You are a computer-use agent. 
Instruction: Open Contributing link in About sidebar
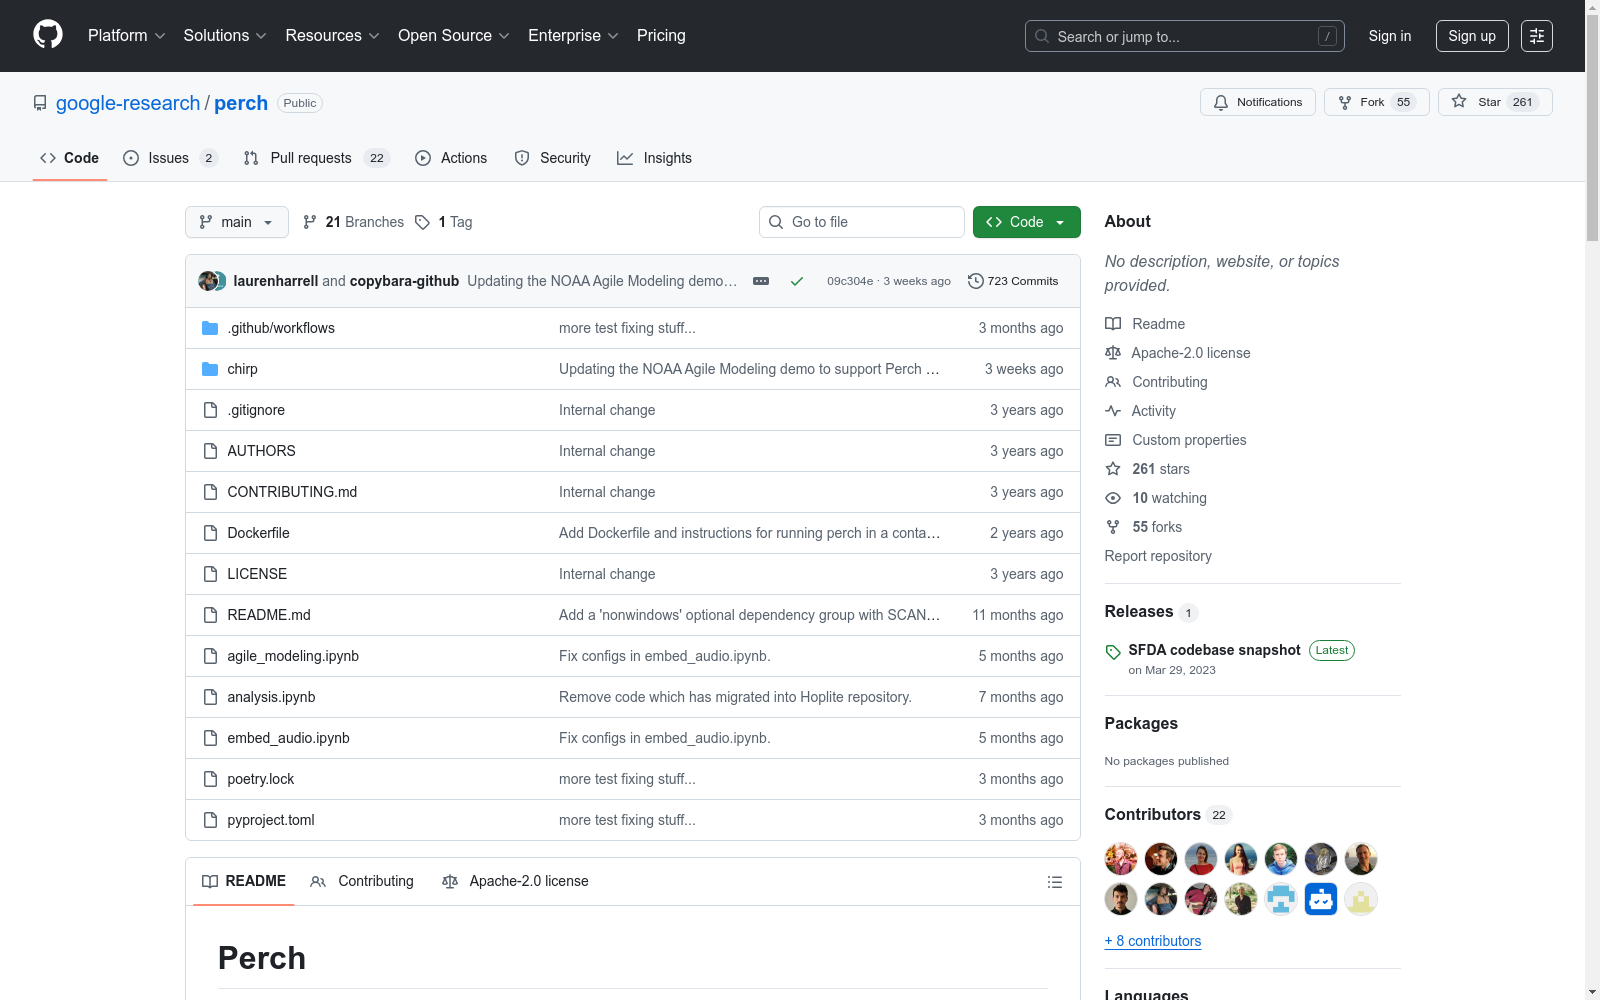click(1156, 382)
